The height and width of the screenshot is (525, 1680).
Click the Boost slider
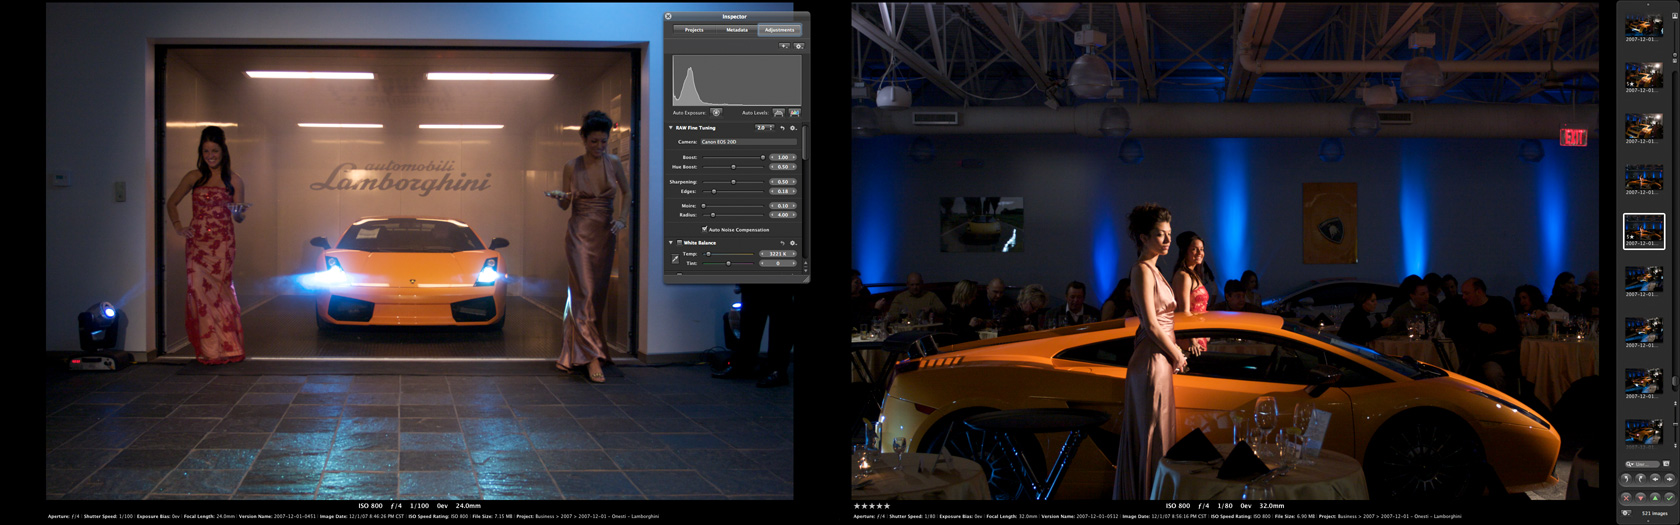[733, 157]
